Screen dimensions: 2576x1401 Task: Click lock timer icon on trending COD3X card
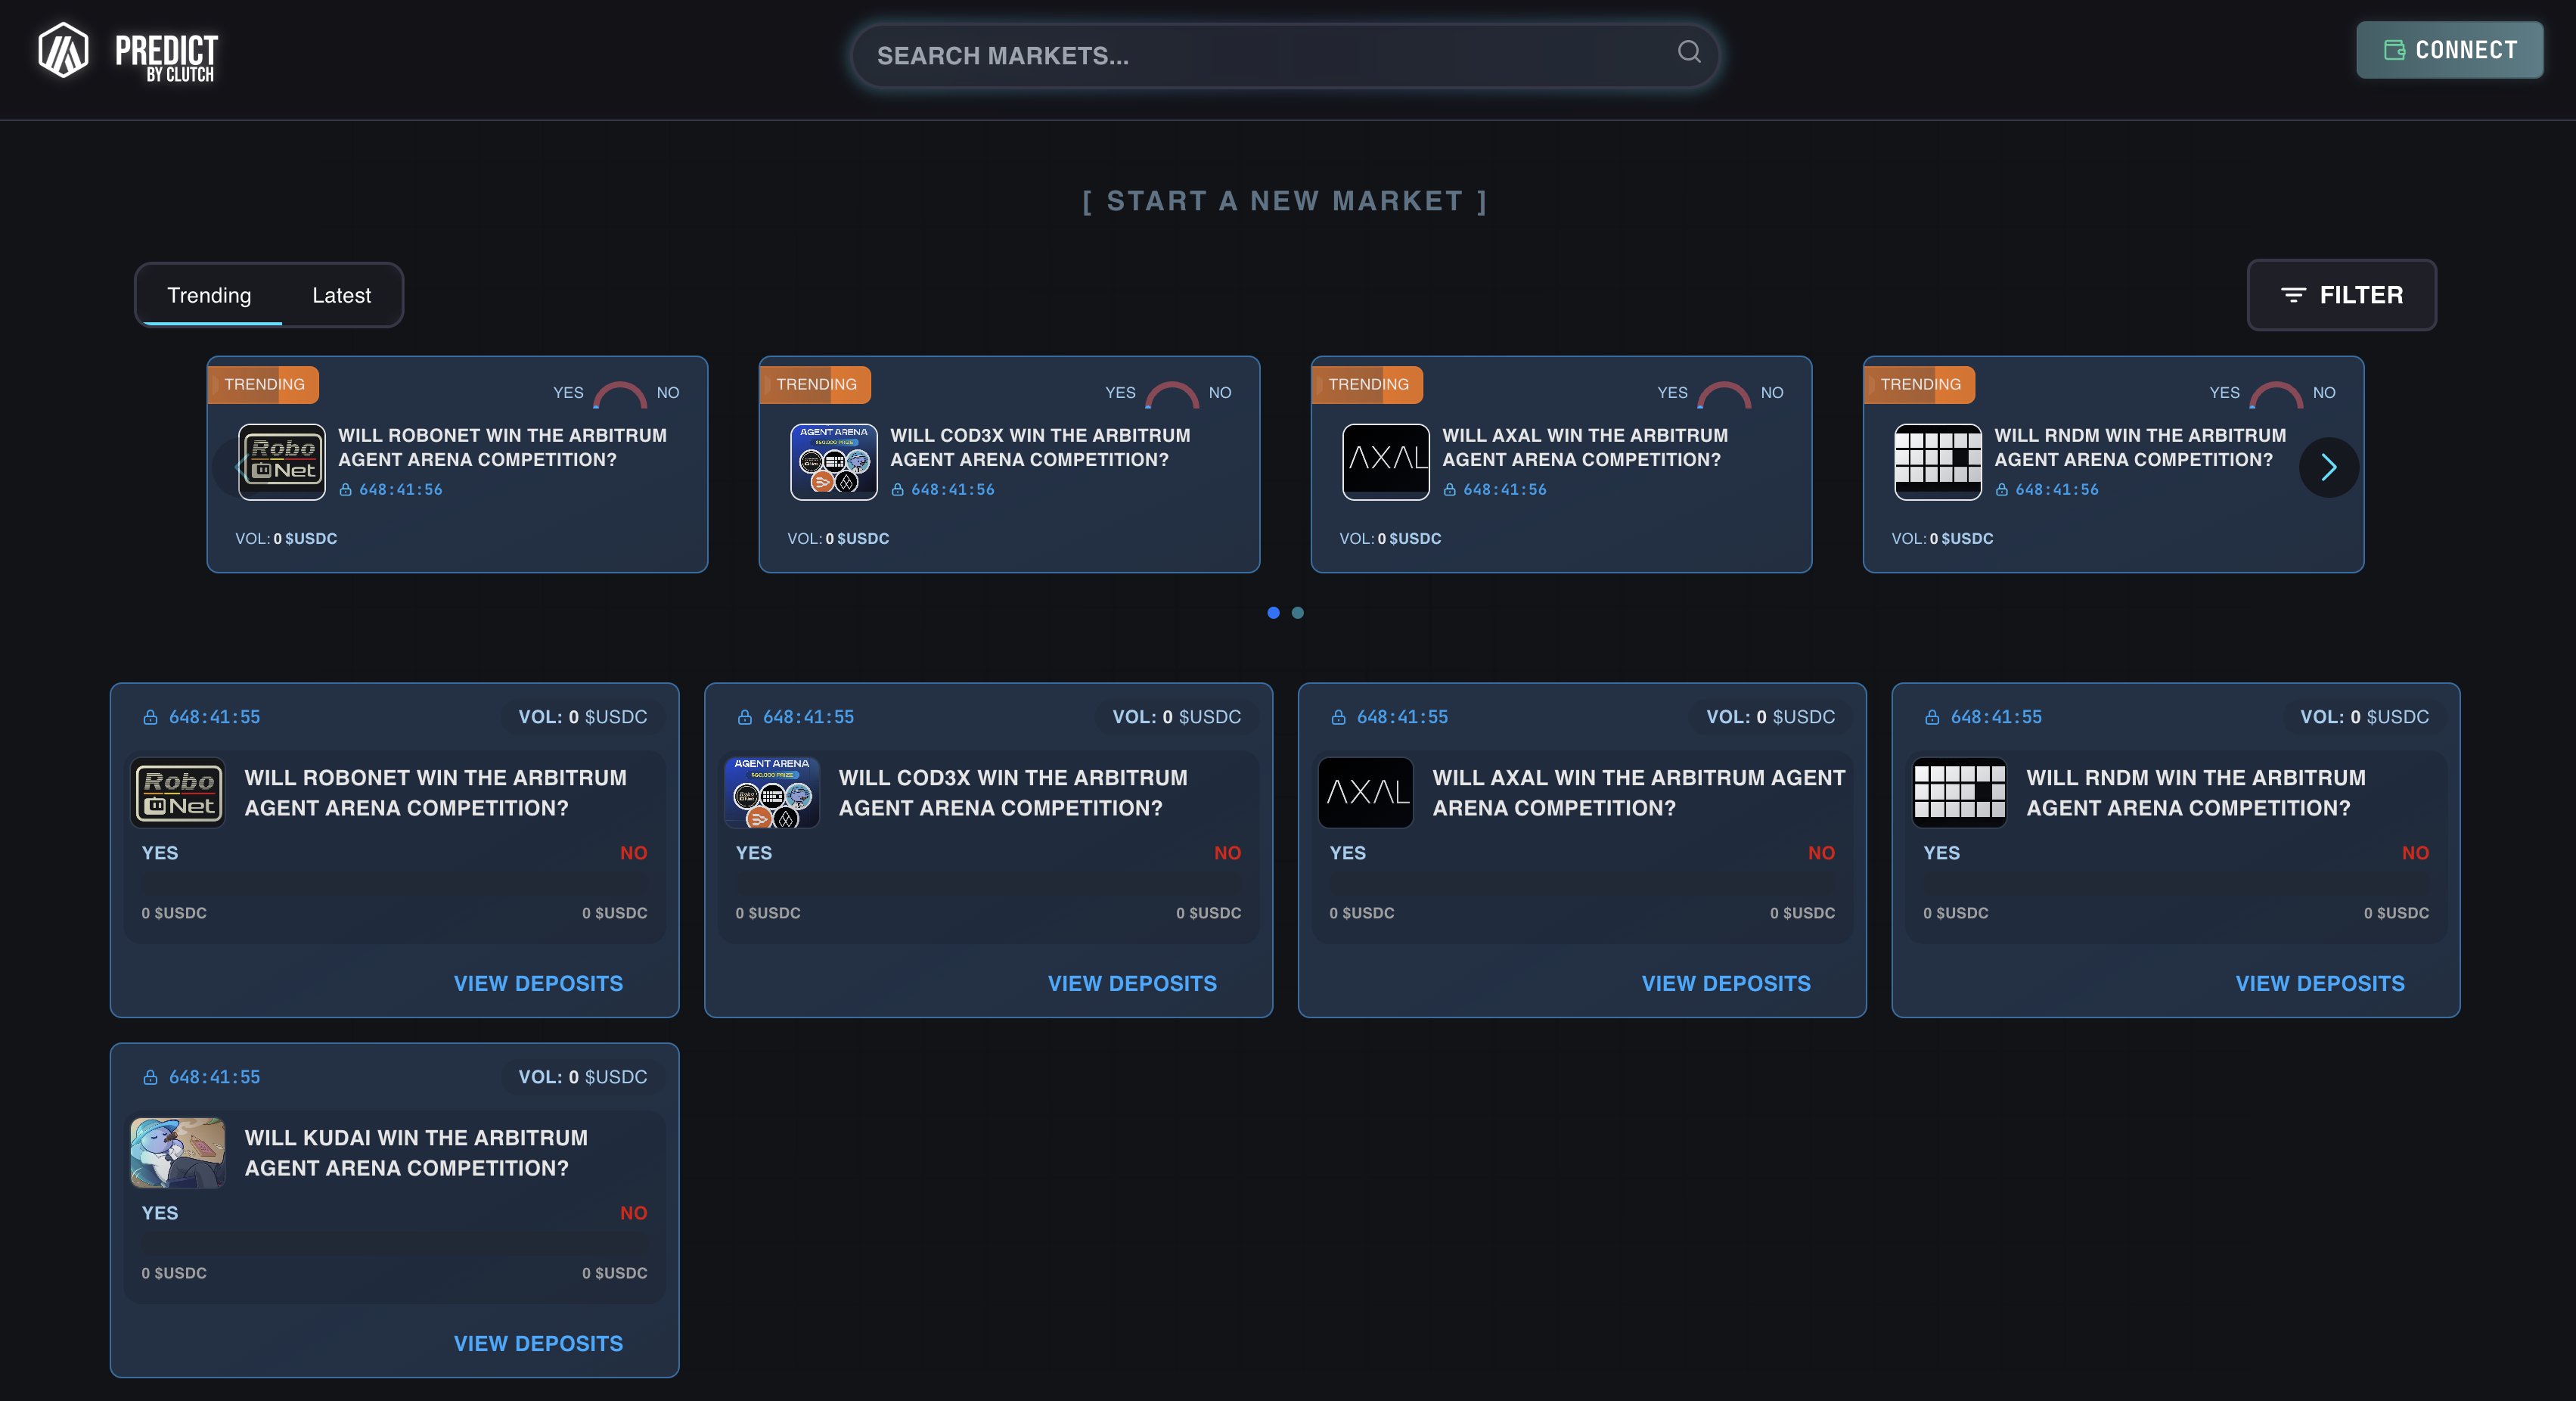coord(897,489)
